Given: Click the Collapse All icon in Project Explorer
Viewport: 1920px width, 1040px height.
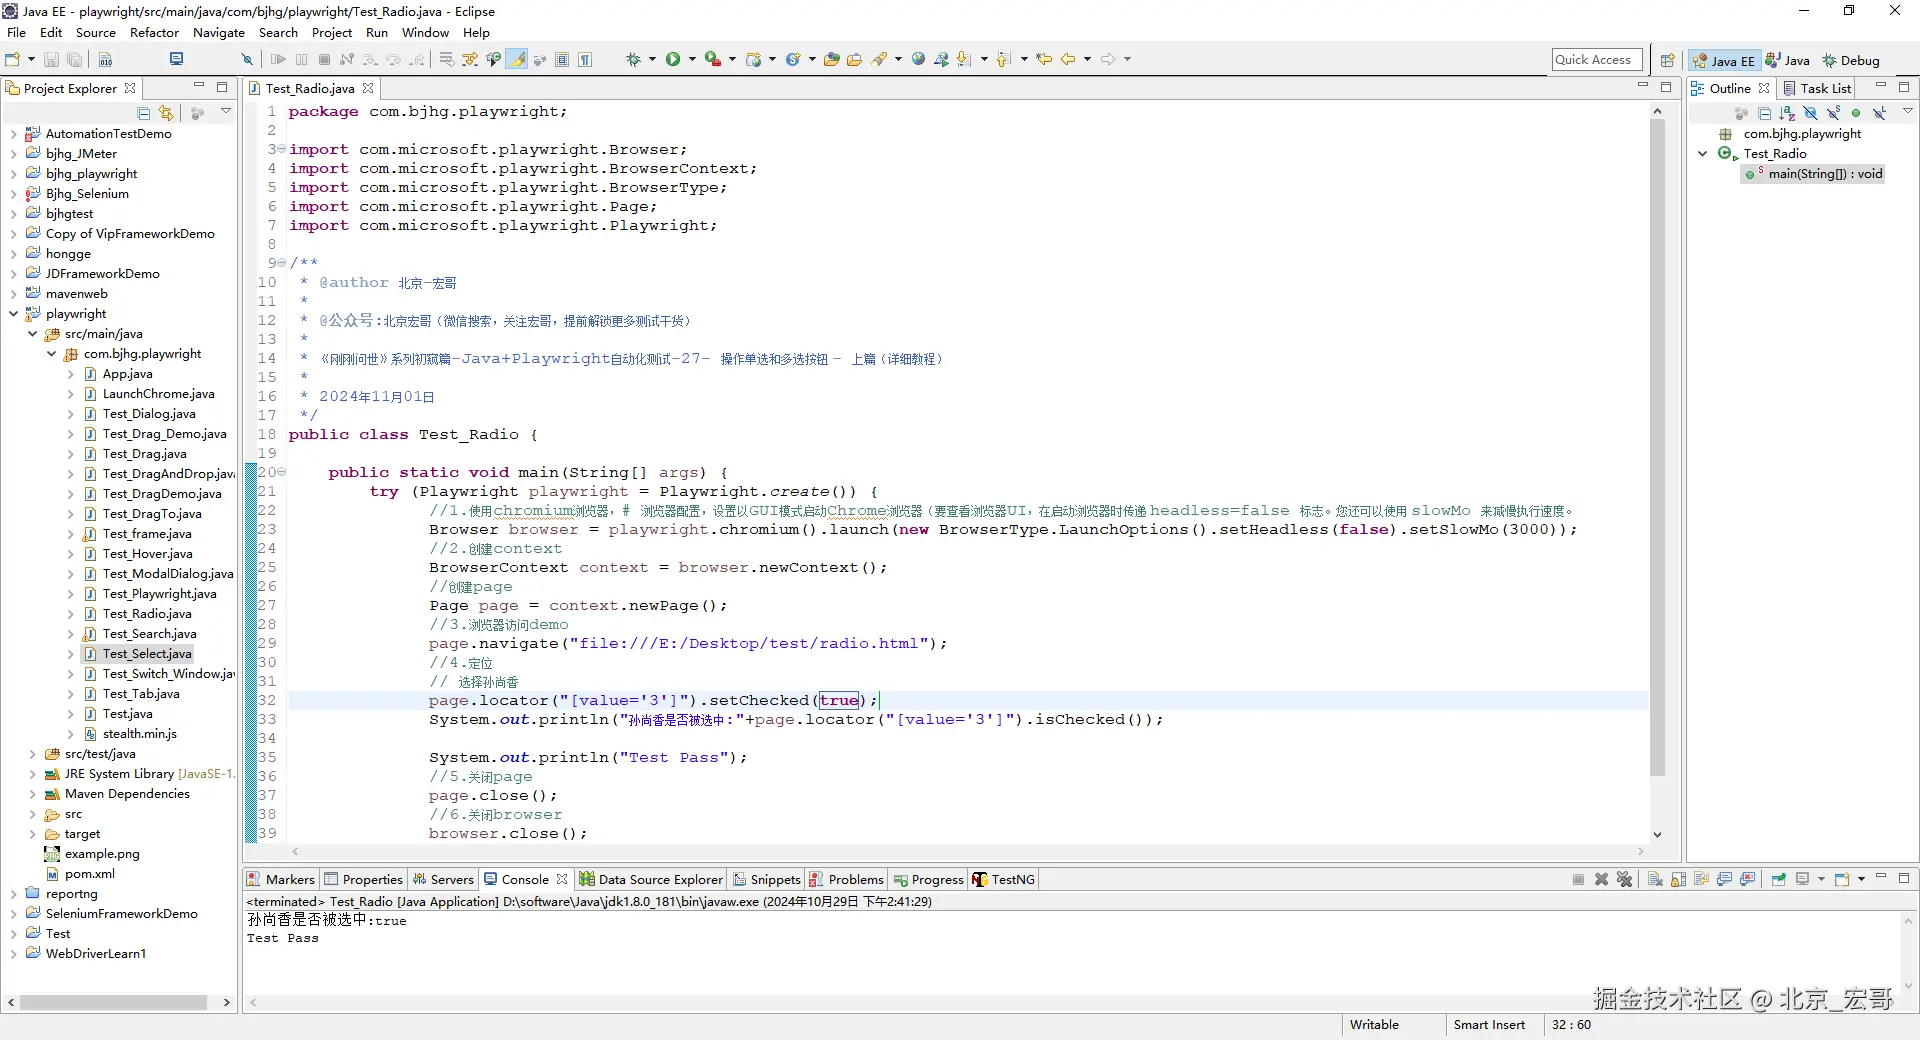Looking at the screenshot, I should [144, 113].
